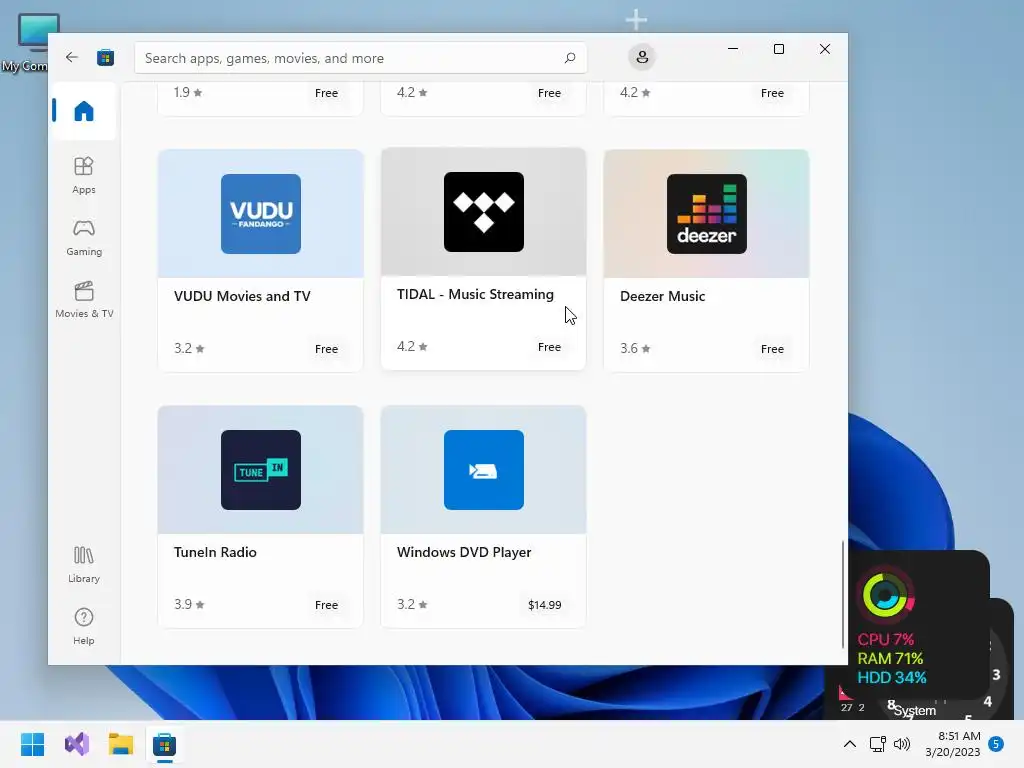Click the Windows DVD Player app icon
Screen dimensions: 1024x768
[x=483, y=470]
